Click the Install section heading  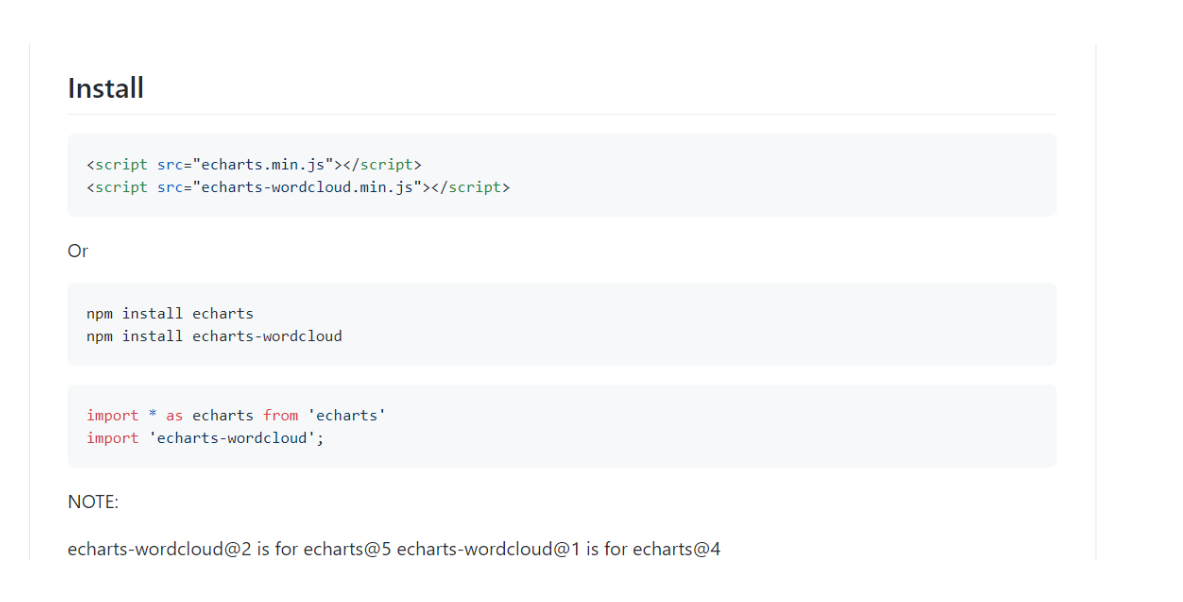coord(105,88)
